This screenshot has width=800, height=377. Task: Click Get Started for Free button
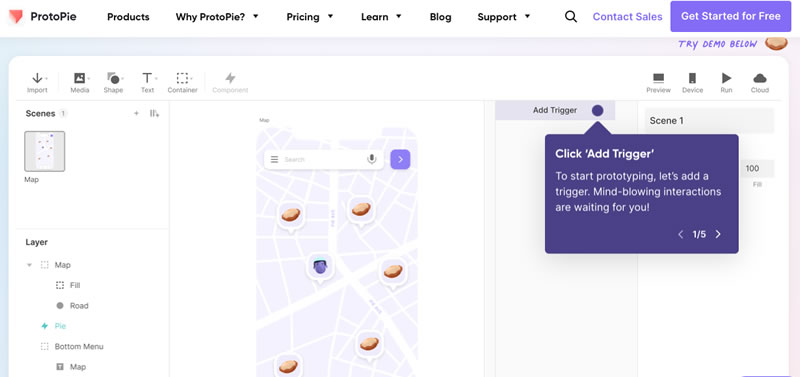tap(731, 16)
